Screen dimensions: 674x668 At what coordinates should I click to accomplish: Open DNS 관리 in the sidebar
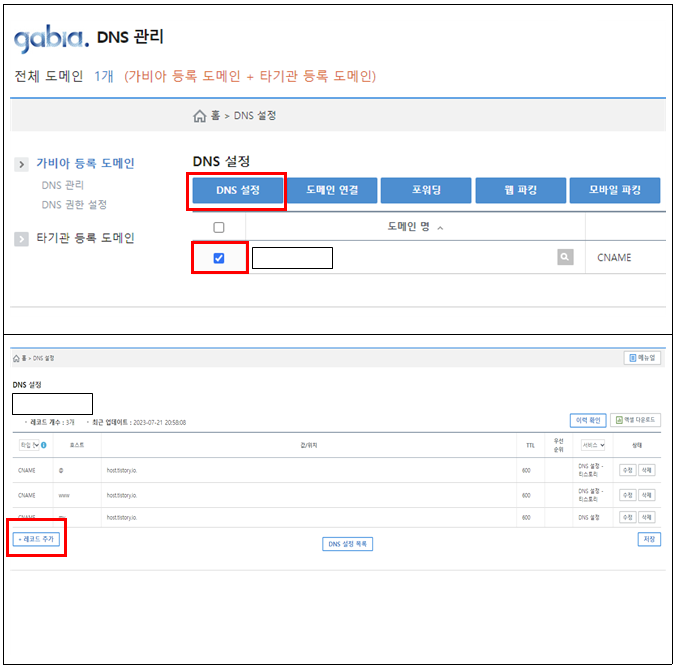pyautogui.click(x=63, y=185)
